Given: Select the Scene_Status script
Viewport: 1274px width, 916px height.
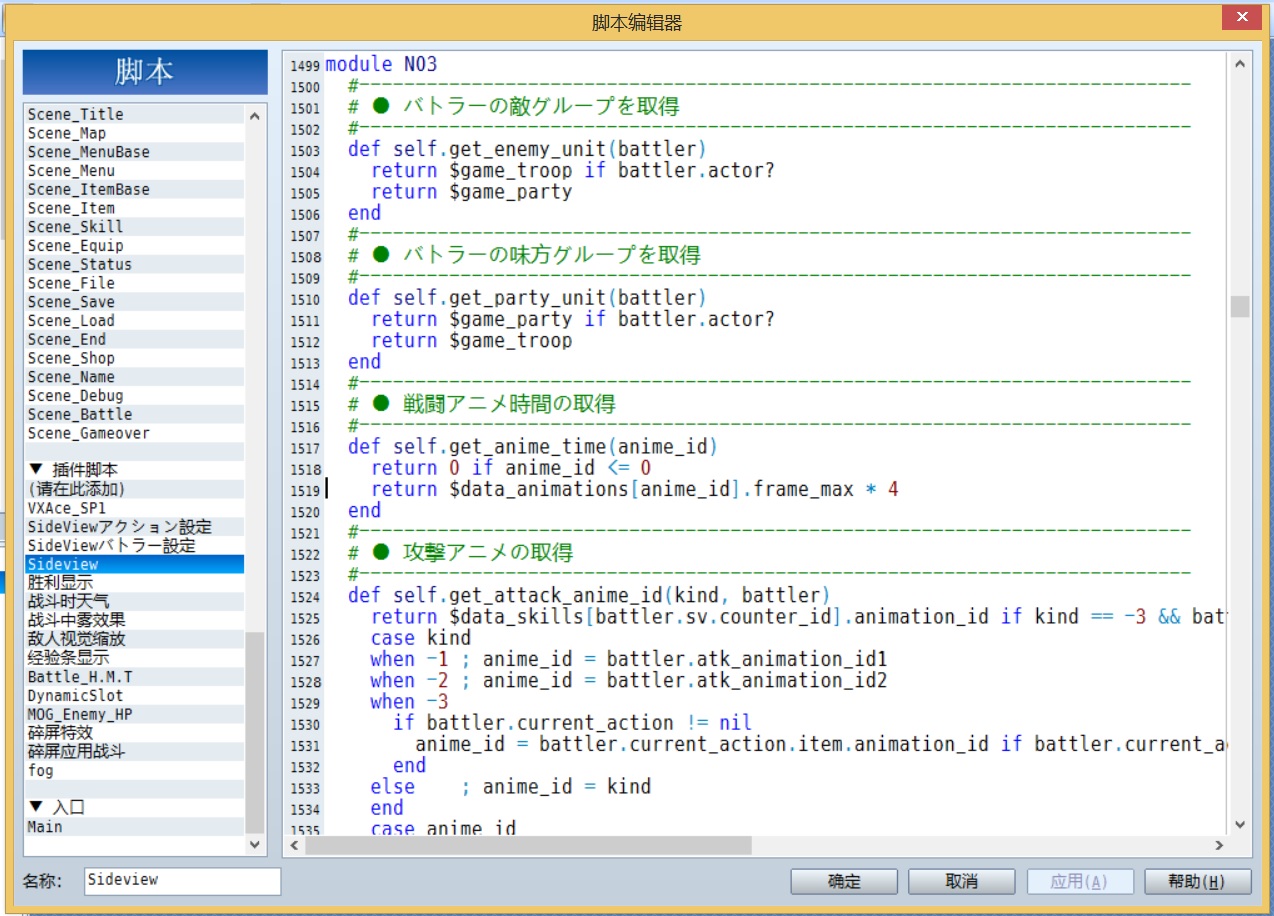Looking at the screenshot, I should 134,265.
